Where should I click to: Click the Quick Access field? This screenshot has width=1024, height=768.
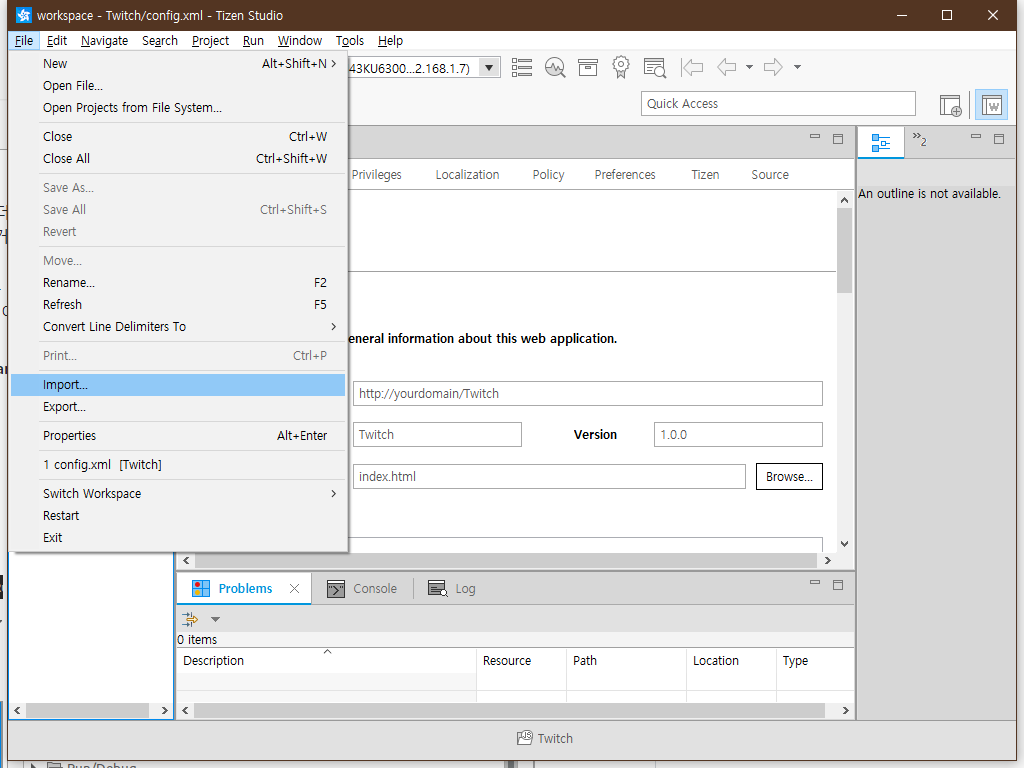pyautogui.click(x=778, y=104)
